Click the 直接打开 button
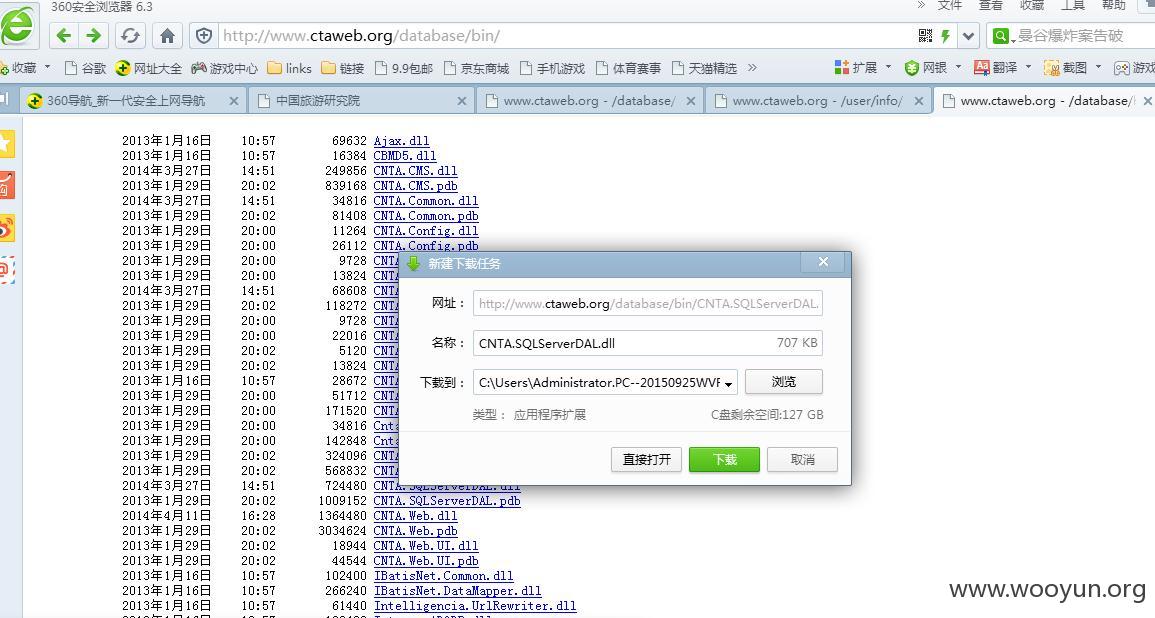The image size is (1155, 618). click(x=646, y=460)
